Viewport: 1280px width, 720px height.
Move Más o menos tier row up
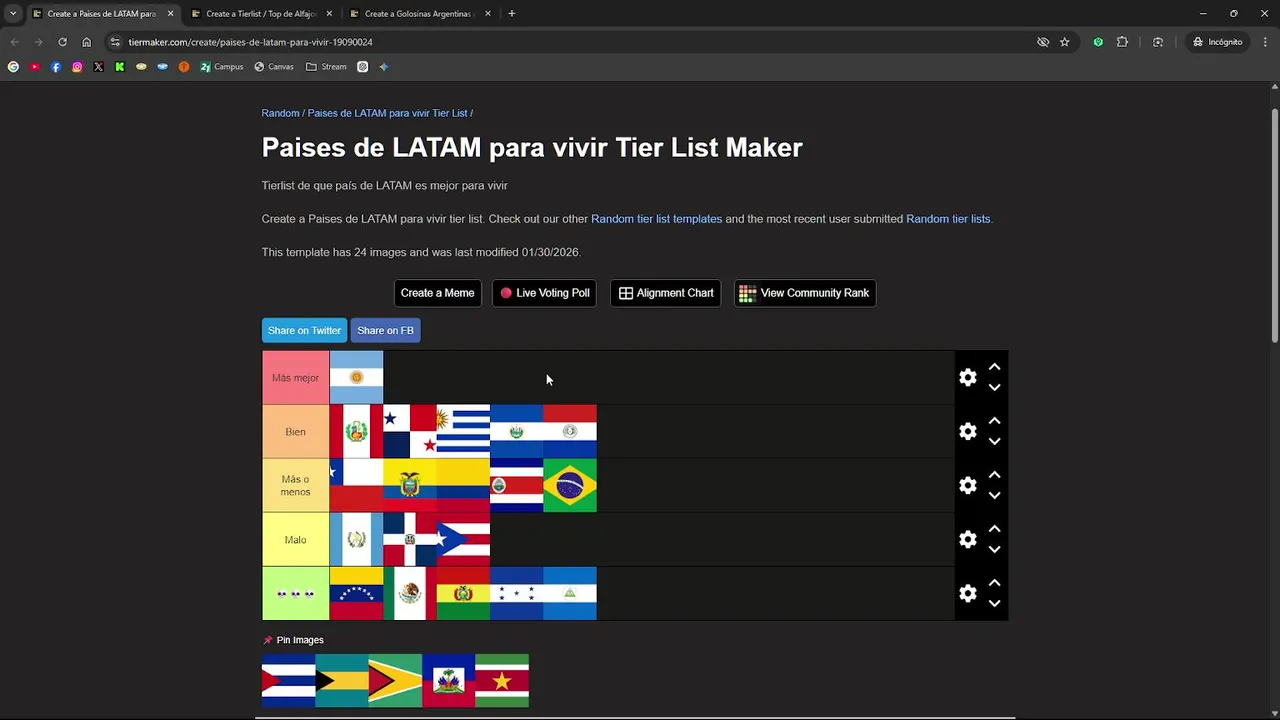coord(994,475)
